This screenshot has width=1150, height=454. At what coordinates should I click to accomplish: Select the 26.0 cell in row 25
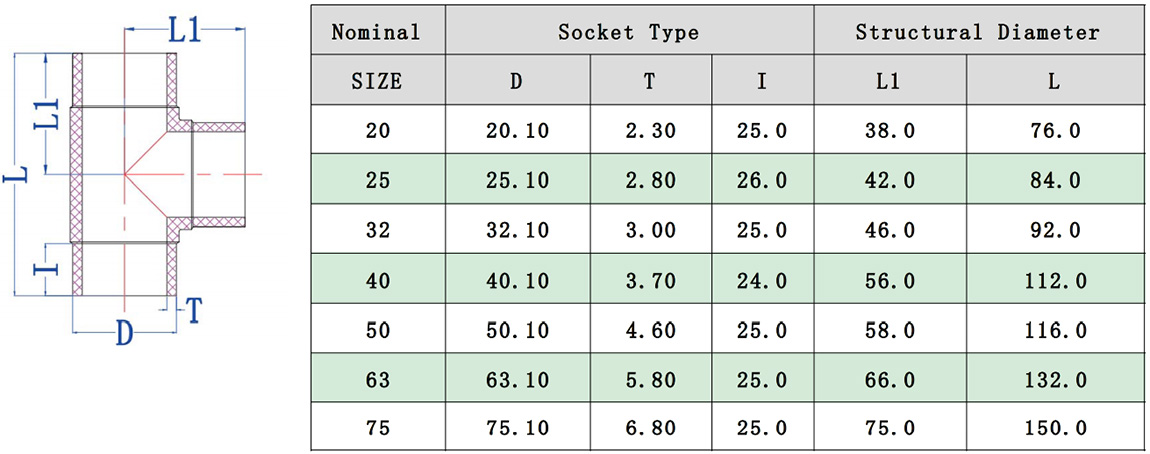click(x=762, y=181)
